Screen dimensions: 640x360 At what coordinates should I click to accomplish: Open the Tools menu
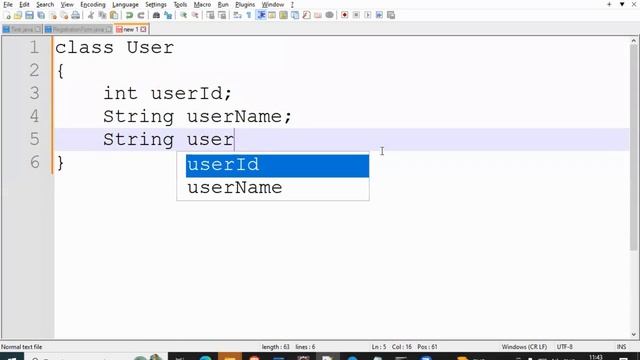pos(180,4)
